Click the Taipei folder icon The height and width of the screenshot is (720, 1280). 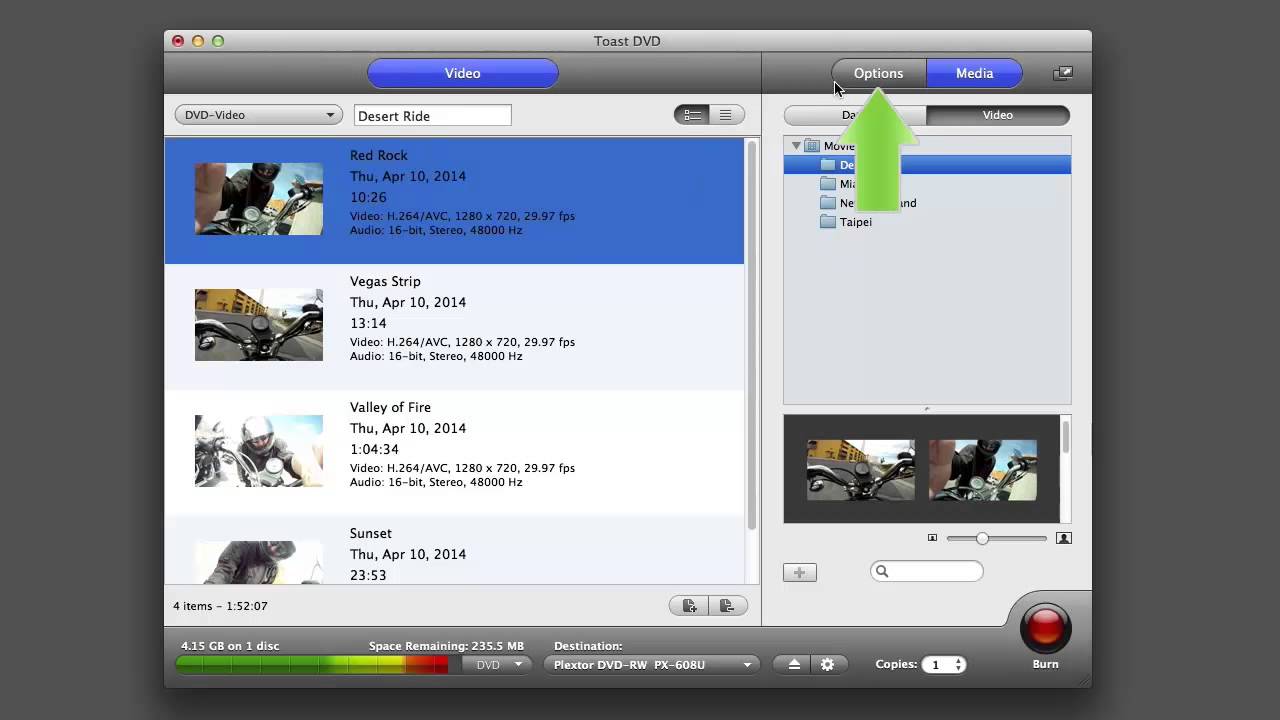828,222
